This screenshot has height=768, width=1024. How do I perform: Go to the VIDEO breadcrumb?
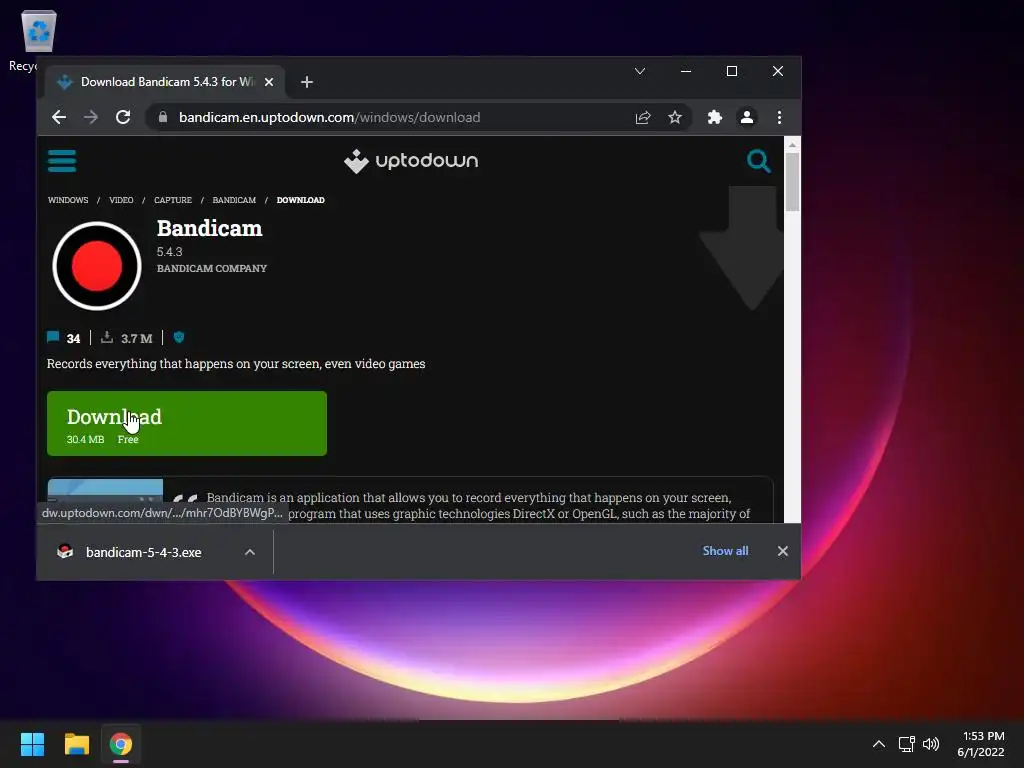click(121, 200)
